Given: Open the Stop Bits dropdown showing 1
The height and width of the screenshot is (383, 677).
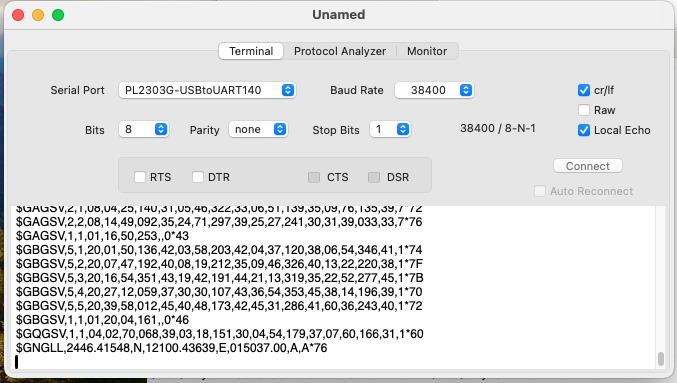Looking at the screenshot, I should (x=390, y=130).
